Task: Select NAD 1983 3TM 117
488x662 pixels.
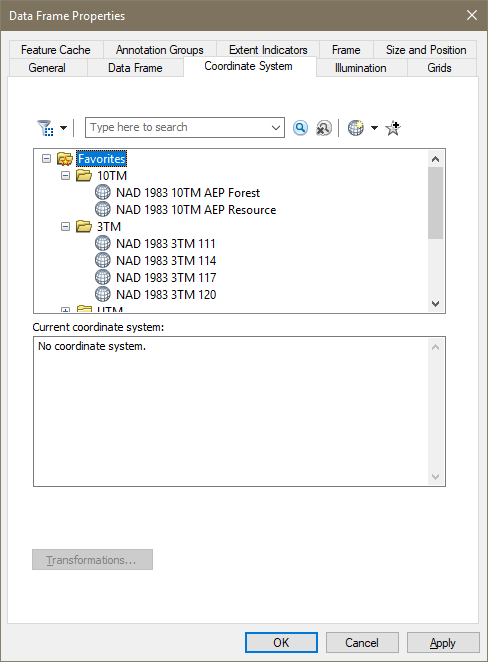Action: (x=166, y=278)
